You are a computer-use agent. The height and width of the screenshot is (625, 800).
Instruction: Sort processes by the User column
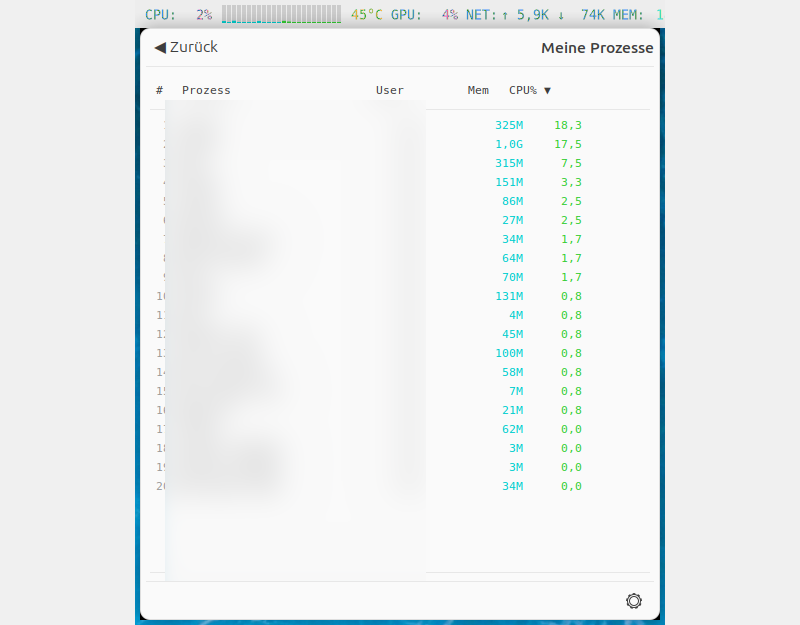389,90
